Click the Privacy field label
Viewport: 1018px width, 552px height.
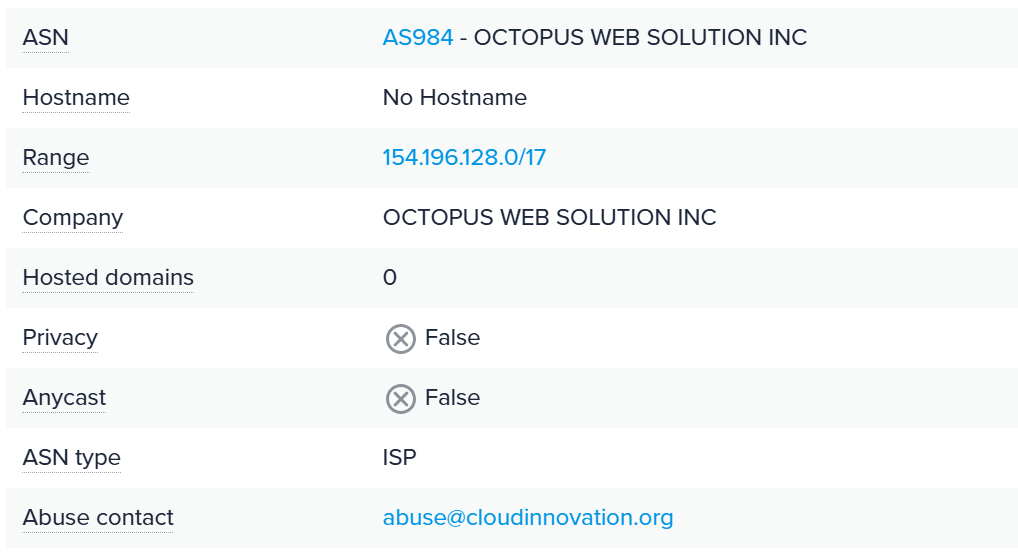[x=60, y=338]
